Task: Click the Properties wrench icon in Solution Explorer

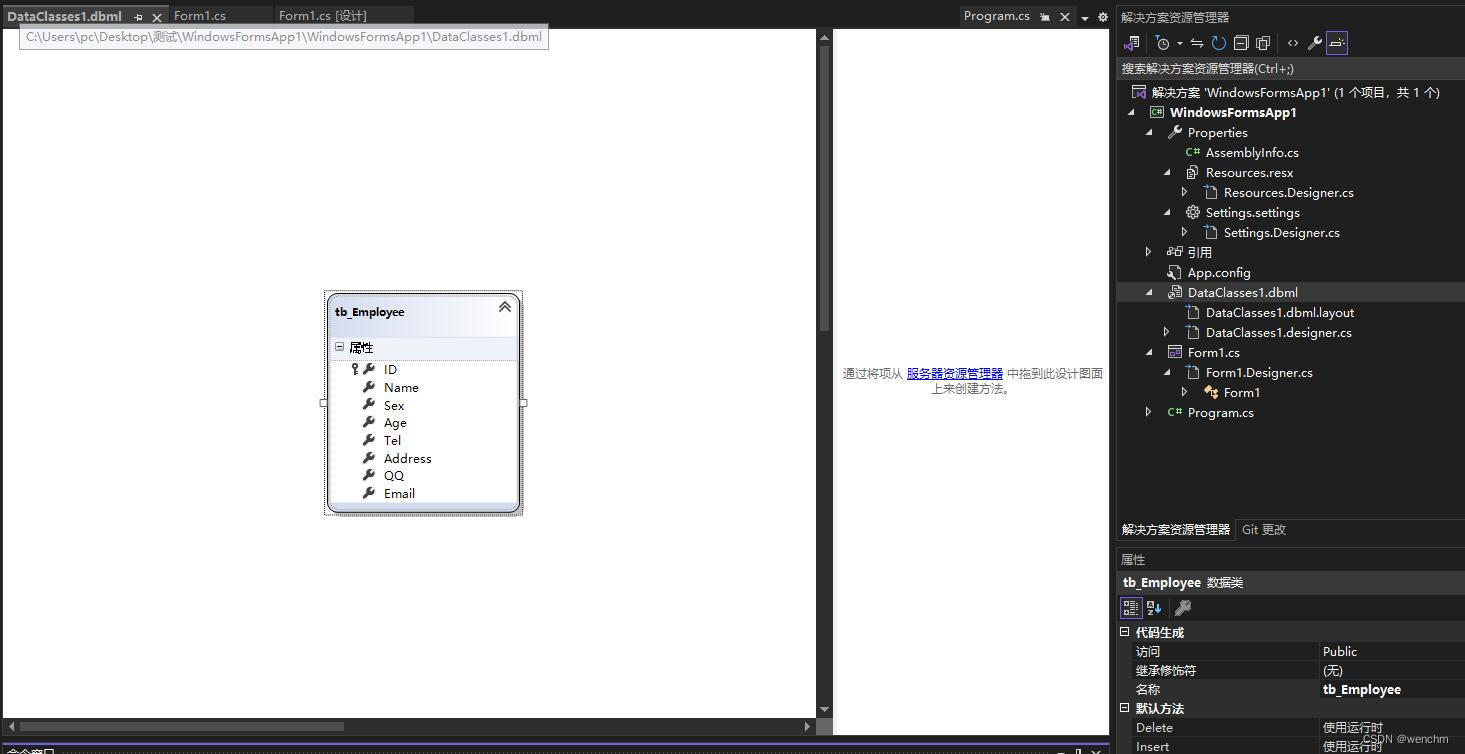Action: (x=1315, y=43)
